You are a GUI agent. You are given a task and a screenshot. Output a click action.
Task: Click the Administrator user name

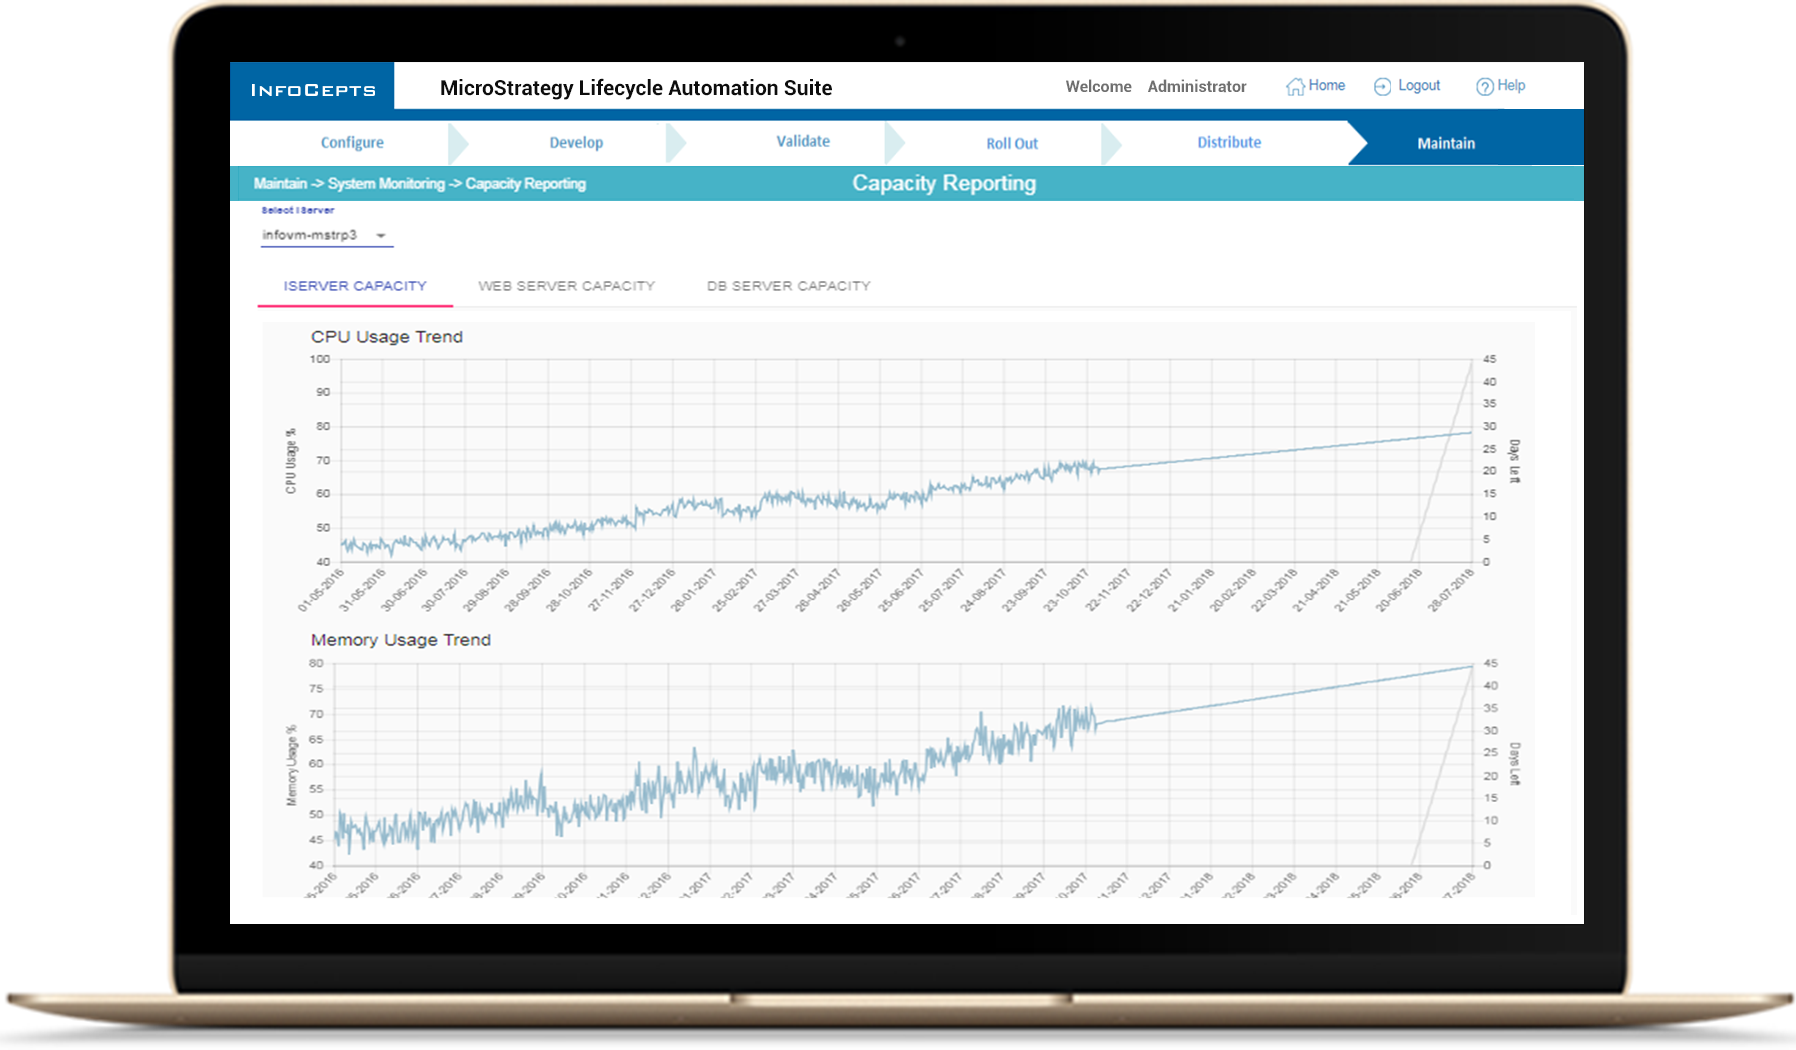1197,87
